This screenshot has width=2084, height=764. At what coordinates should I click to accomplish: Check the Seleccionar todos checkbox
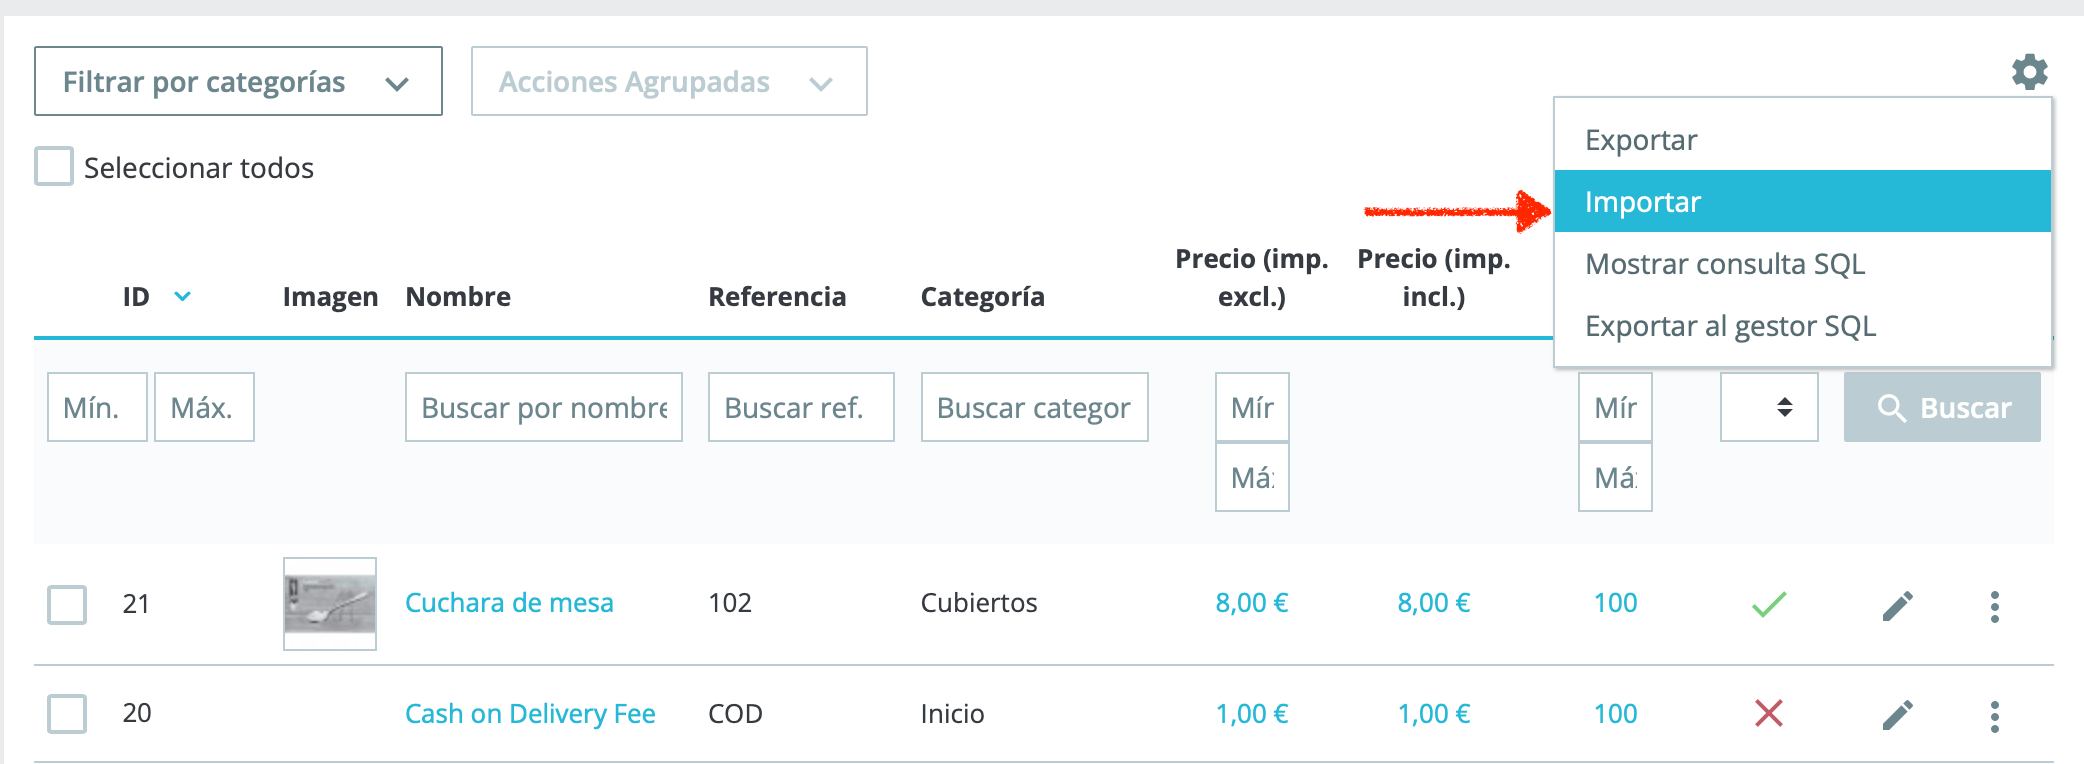54,166
